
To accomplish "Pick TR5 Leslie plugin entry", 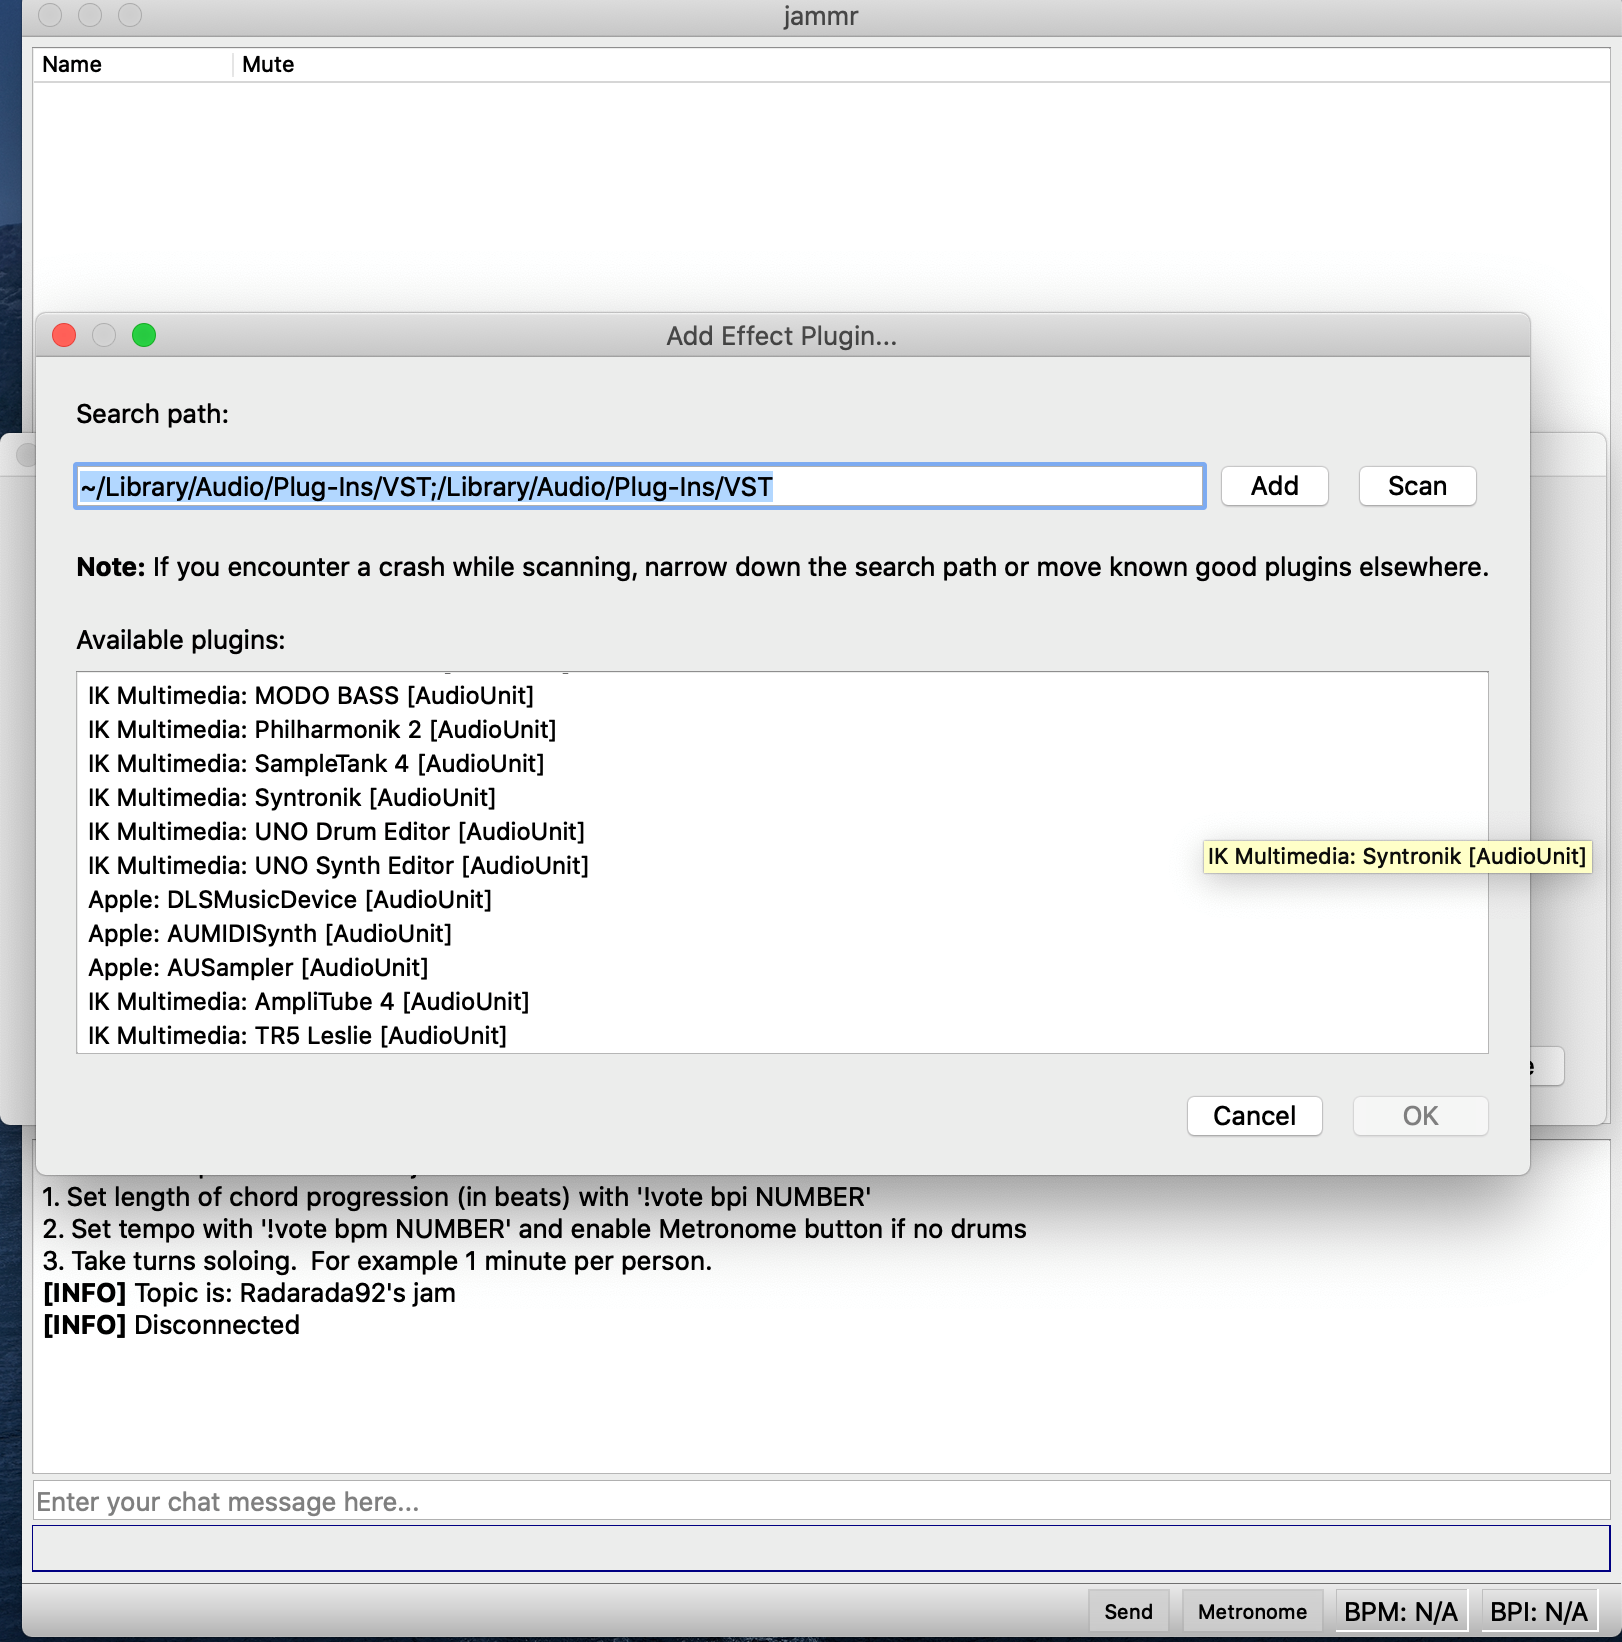I will pos(297,1036).
